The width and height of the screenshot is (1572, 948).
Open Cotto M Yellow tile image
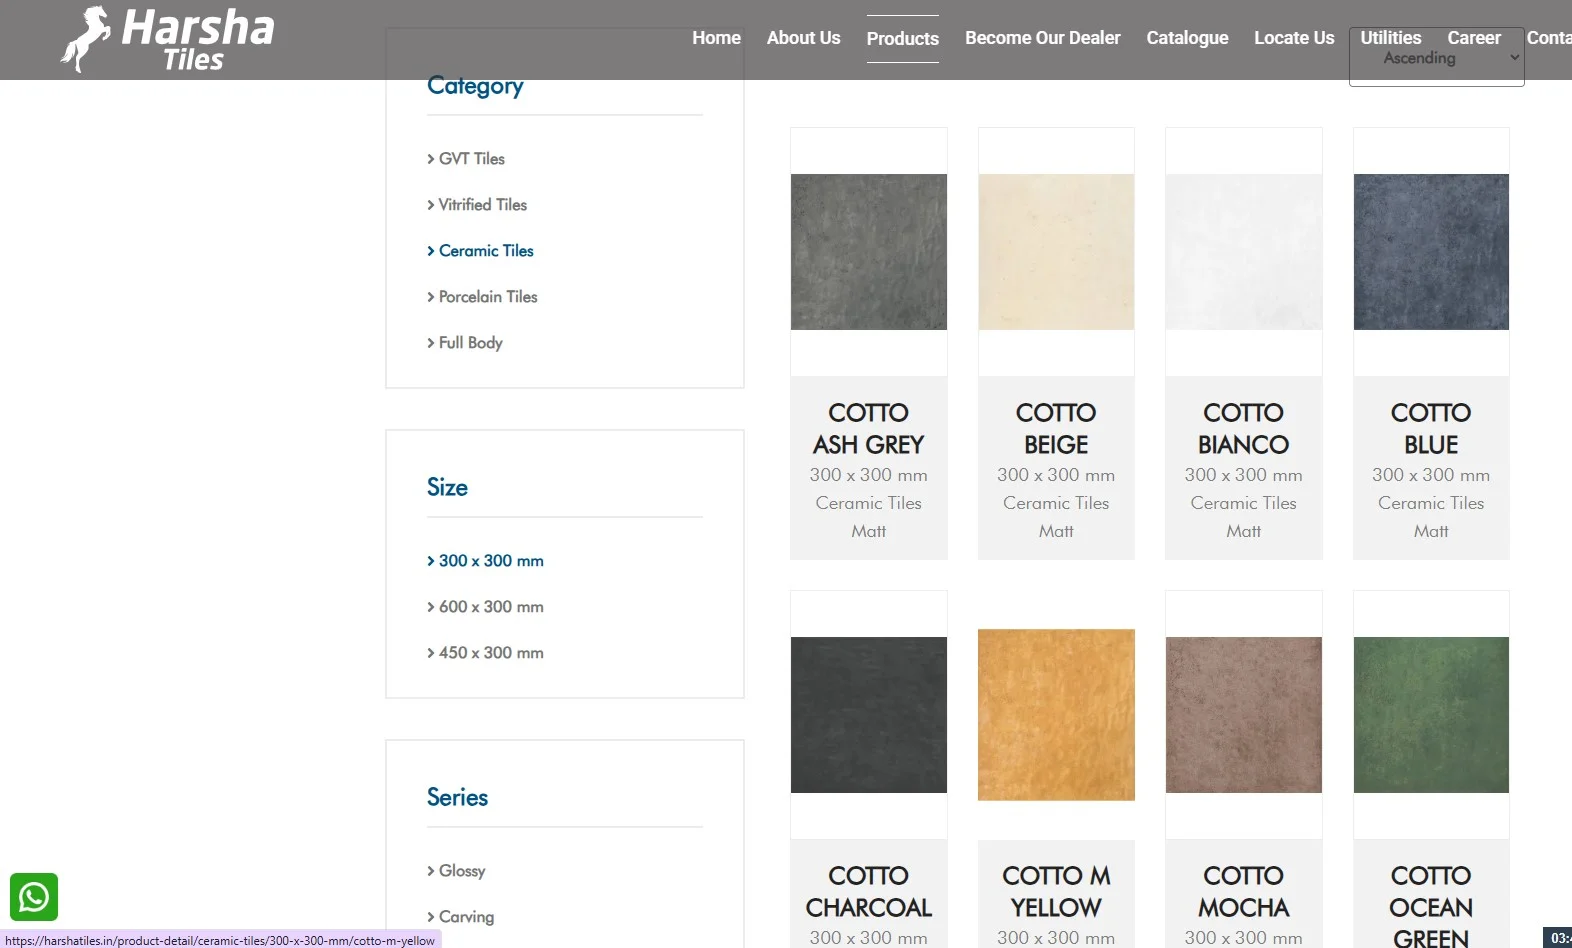click(1056, 715)
